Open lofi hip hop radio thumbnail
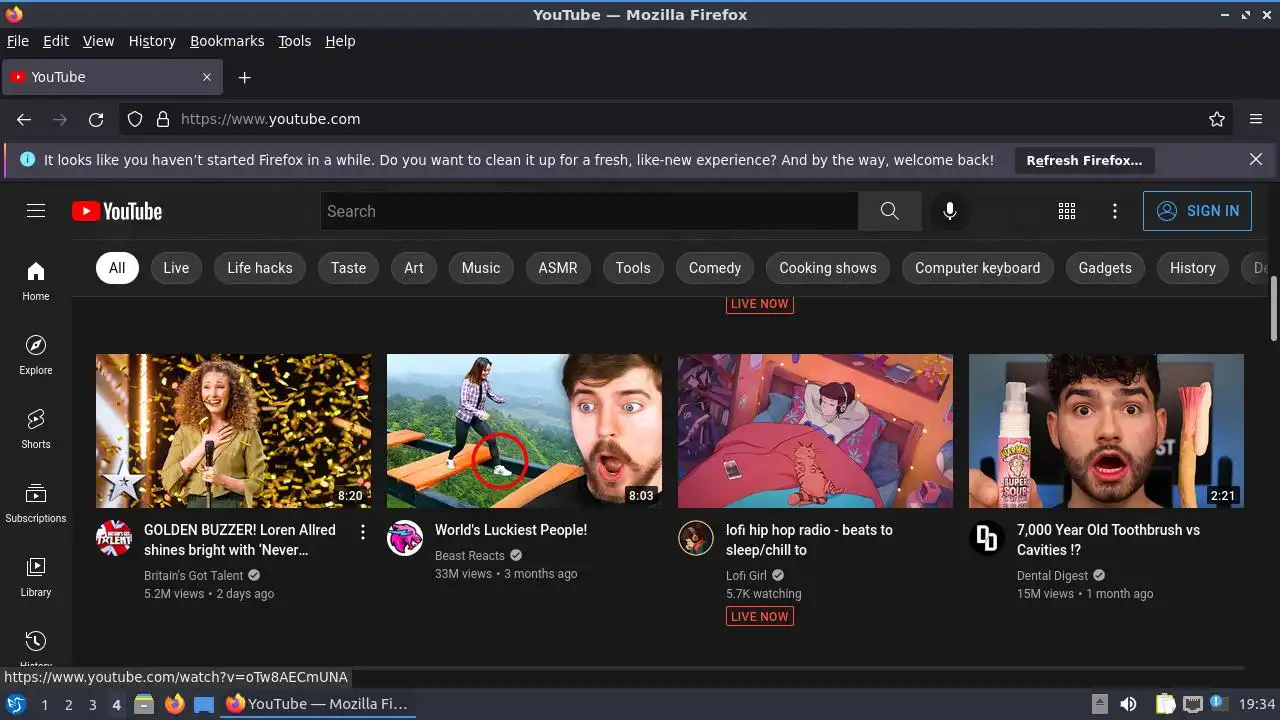The height and width of the screenshot is (720, 1280). click(815, 431)
